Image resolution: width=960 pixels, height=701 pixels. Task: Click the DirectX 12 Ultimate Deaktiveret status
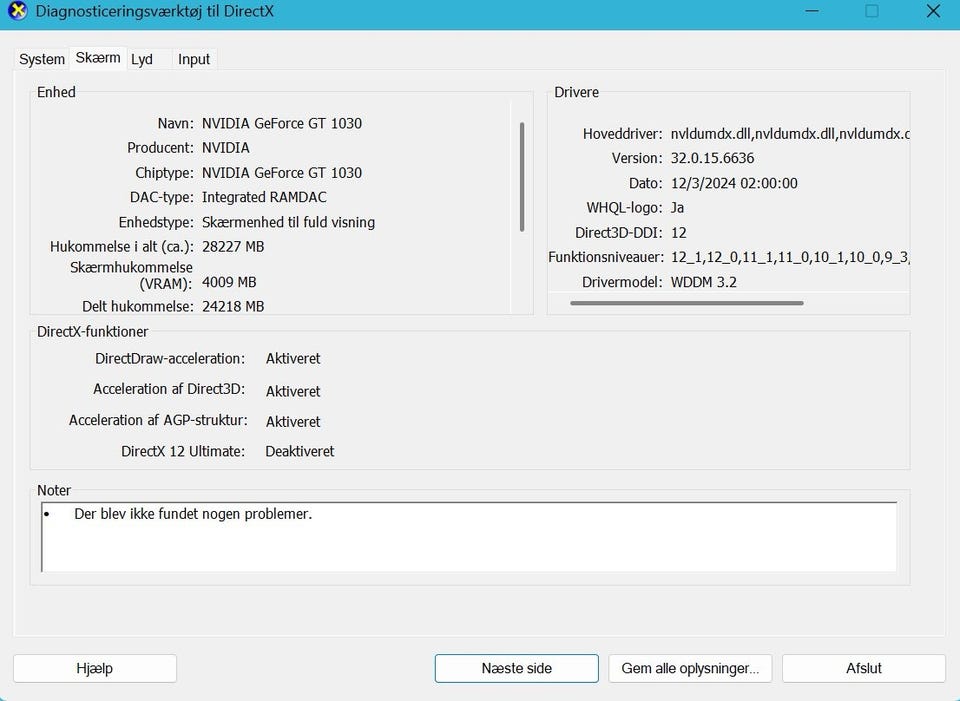coord(300,451)
